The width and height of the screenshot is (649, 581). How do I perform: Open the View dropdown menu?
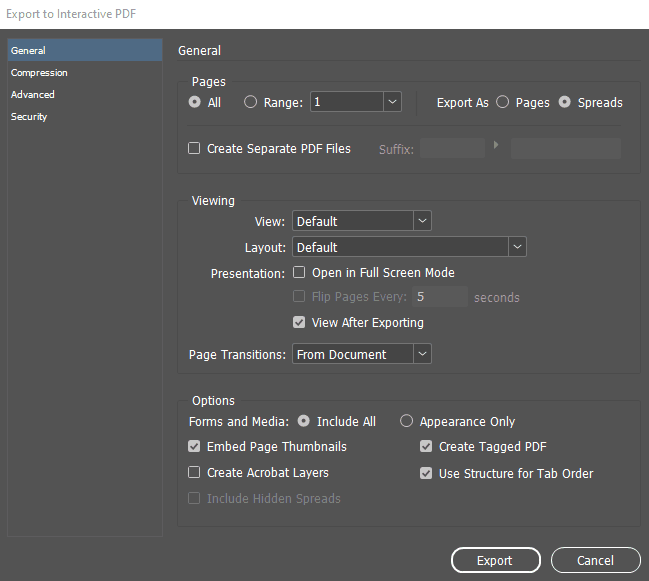(x=362, y=221)
